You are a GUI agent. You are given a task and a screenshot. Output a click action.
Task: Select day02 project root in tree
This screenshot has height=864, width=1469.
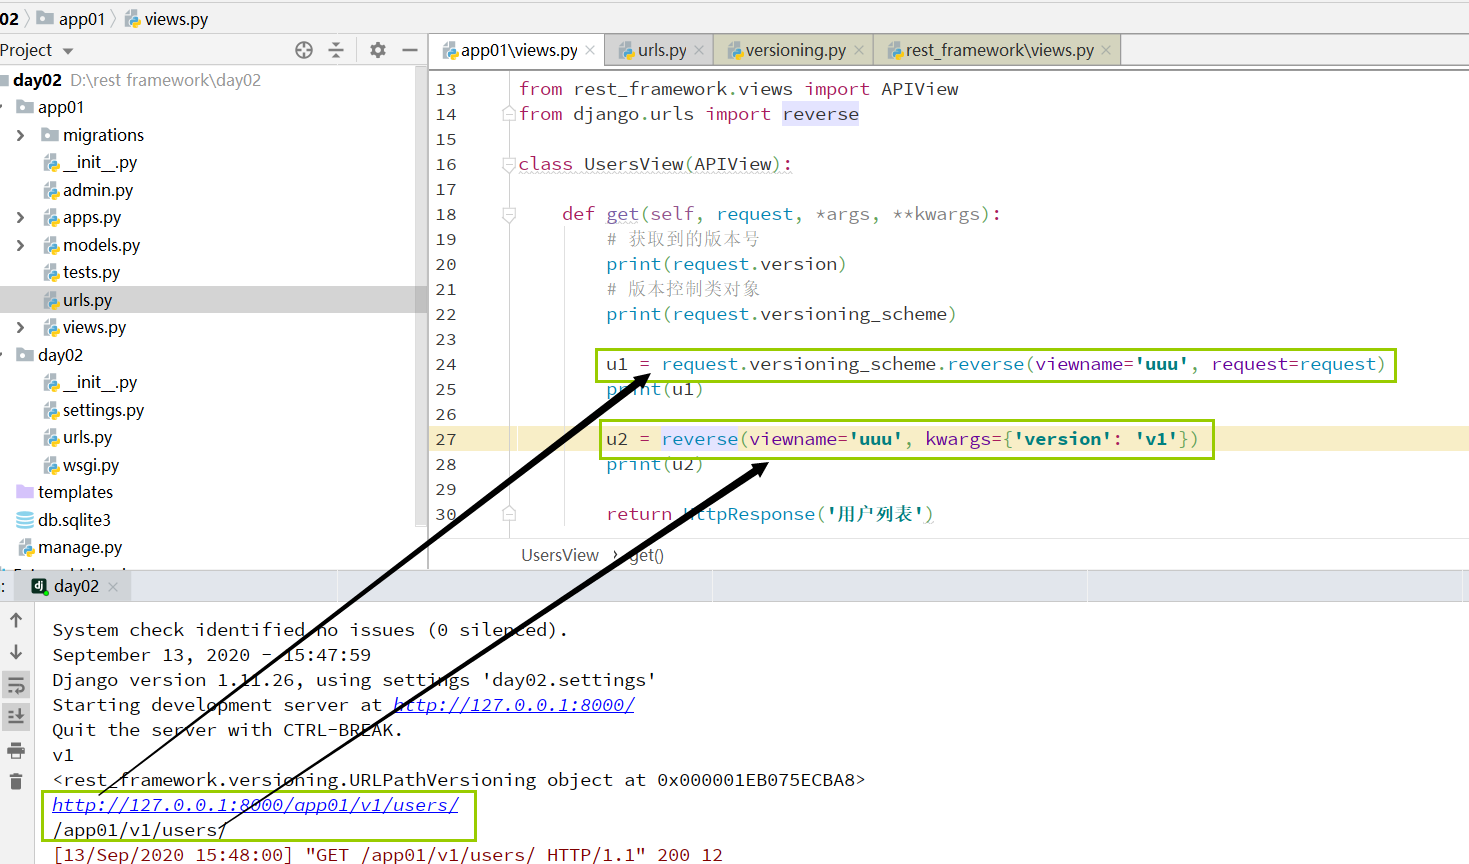click(x=37, y=80)
